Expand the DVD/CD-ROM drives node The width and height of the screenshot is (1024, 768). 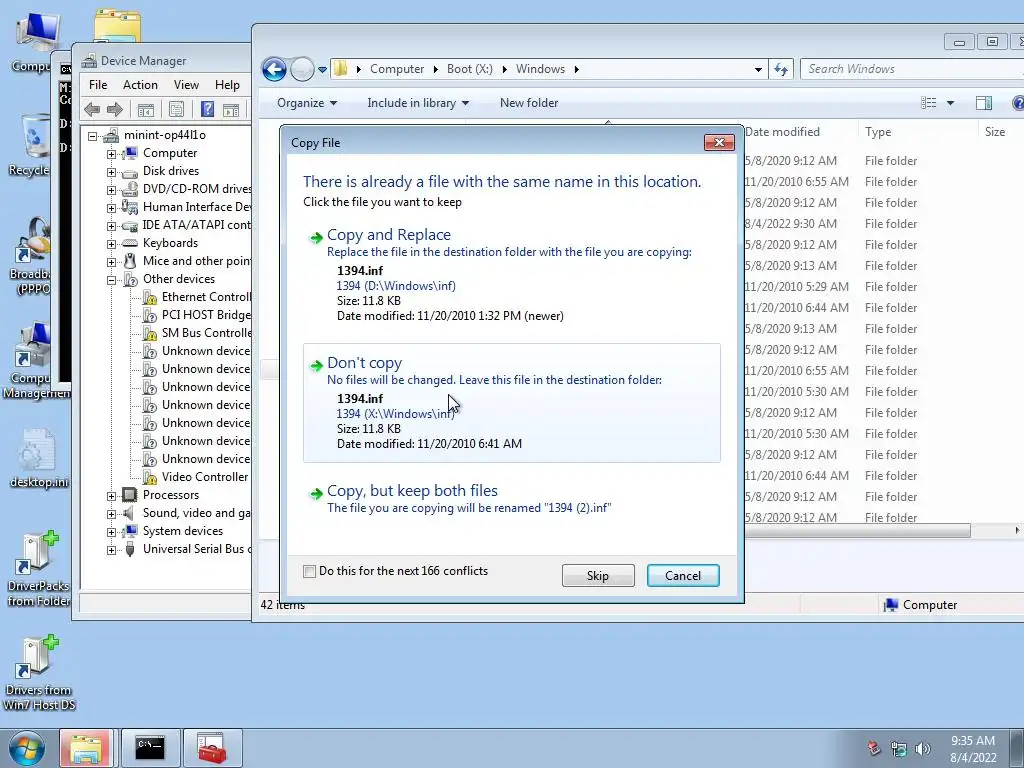coord(112,190)
